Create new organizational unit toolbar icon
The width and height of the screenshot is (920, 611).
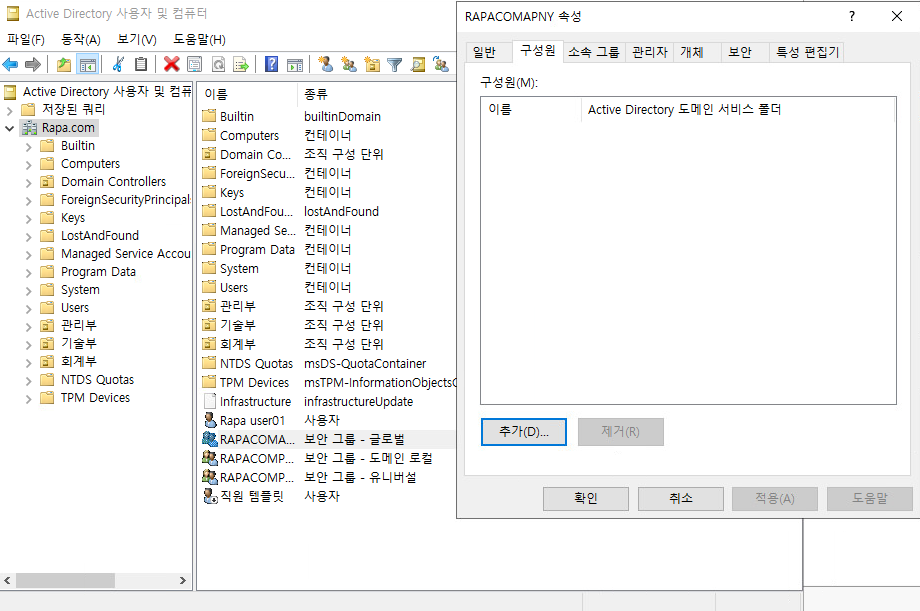pos(372,64)
